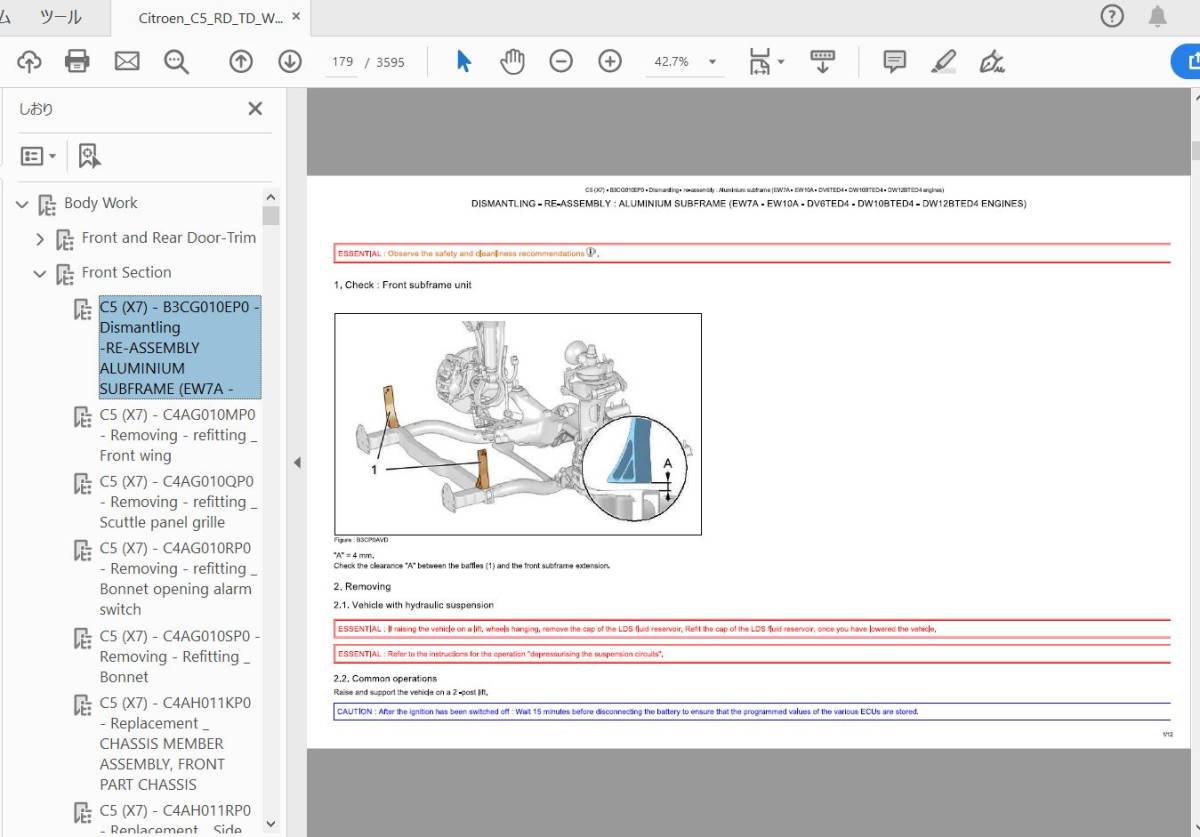Open notifications bell icon
This screenshot has width=1200, height=837.
pyautogui.click(x=1158, y=16)
